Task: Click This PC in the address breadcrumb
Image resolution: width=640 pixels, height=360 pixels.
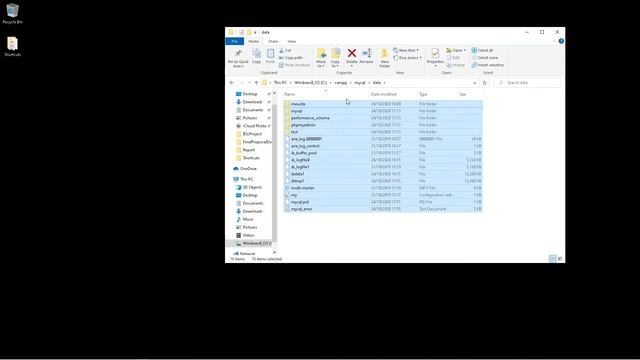Action: point(280,83)
